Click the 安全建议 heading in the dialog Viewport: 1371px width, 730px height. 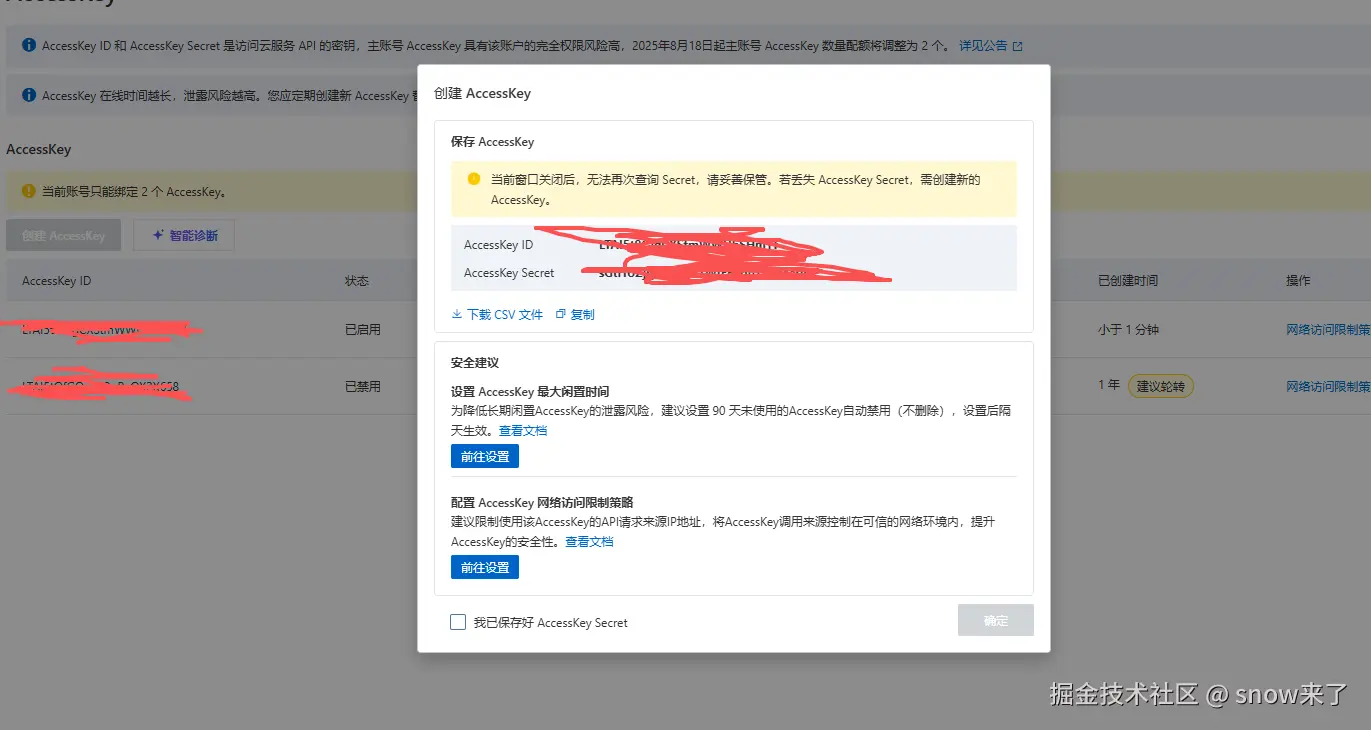pos(475,362)
